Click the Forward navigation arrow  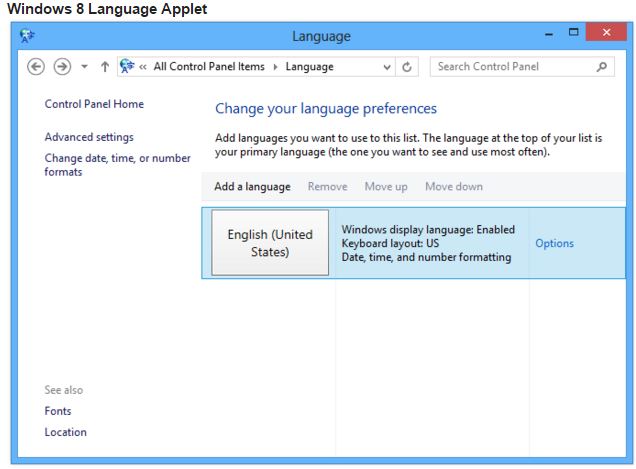[x=62, y=67]
